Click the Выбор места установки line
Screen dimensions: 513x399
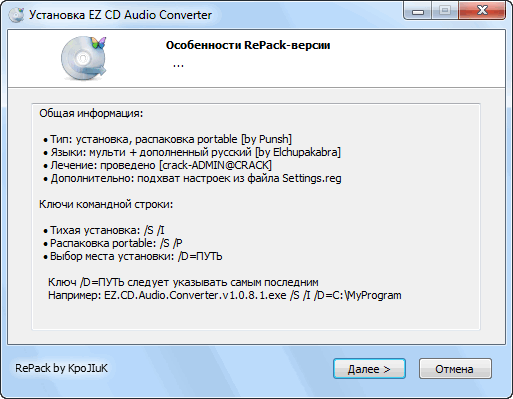(133, 256)
